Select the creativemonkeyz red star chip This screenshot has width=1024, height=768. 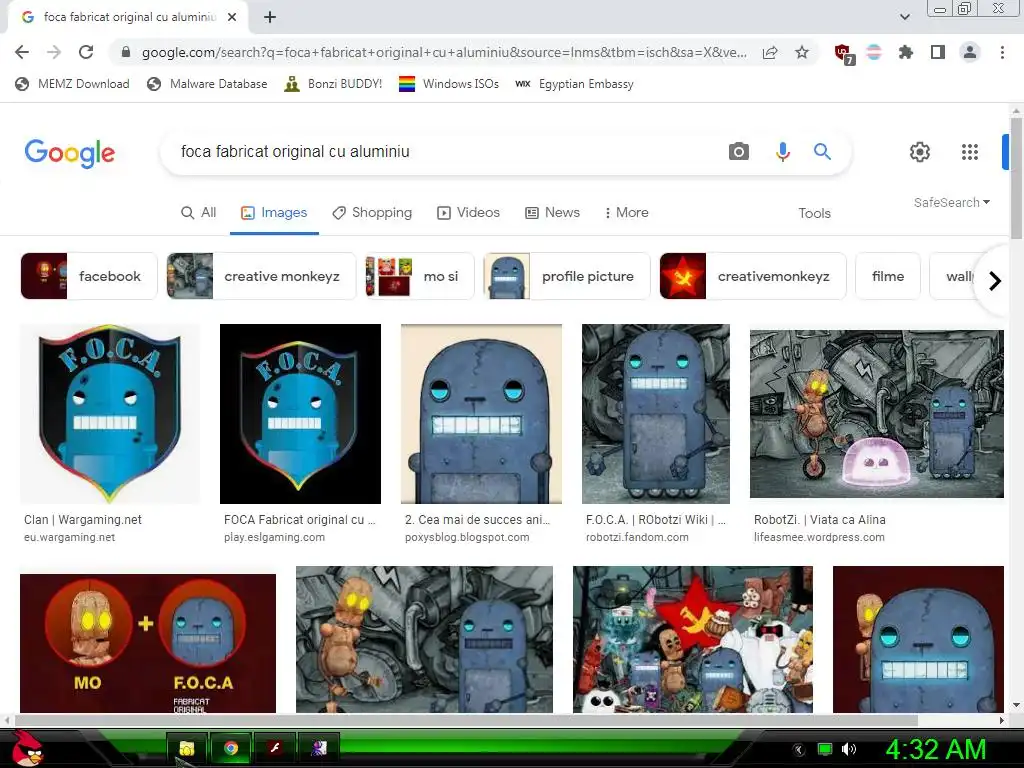click(753, 276)
